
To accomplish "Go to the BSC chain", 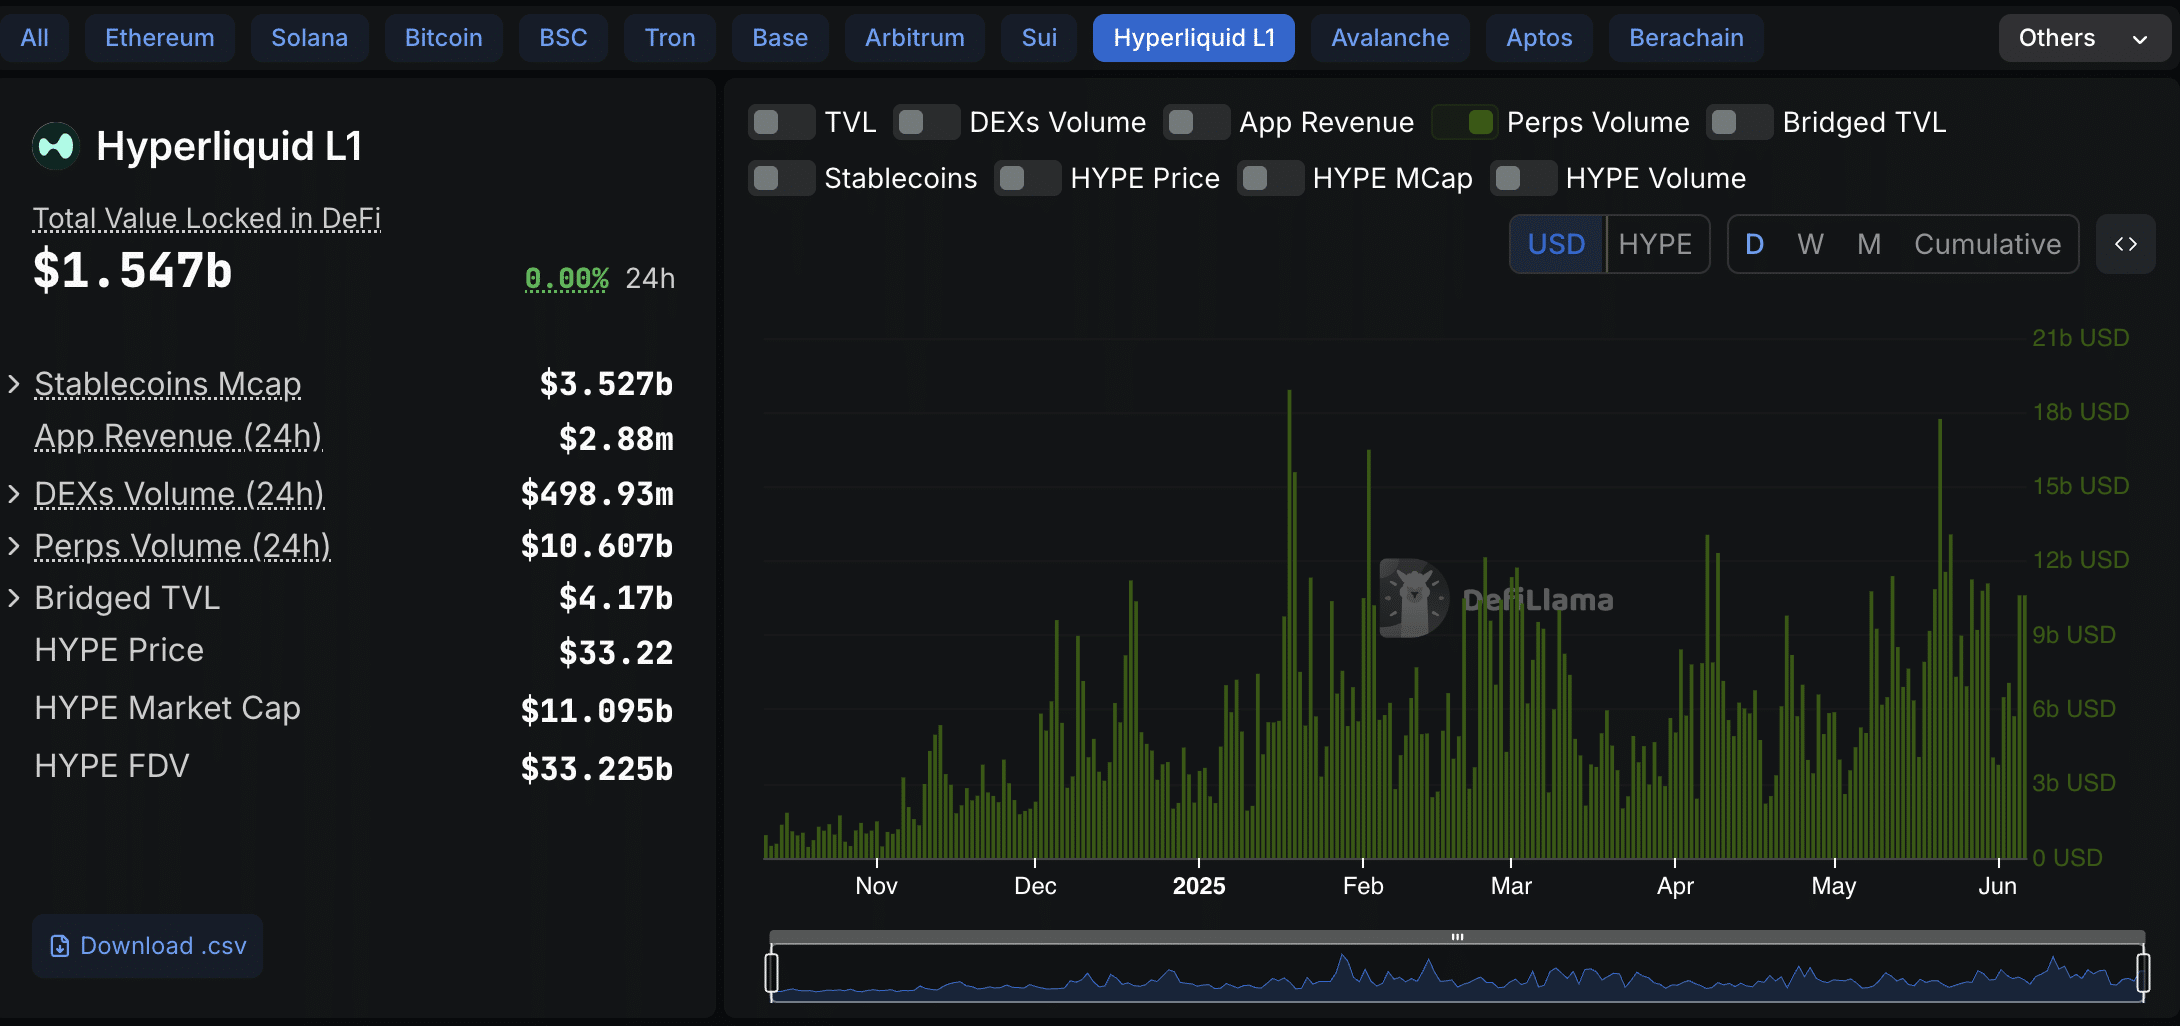I will pyautogui.click(x=563, y=38).
